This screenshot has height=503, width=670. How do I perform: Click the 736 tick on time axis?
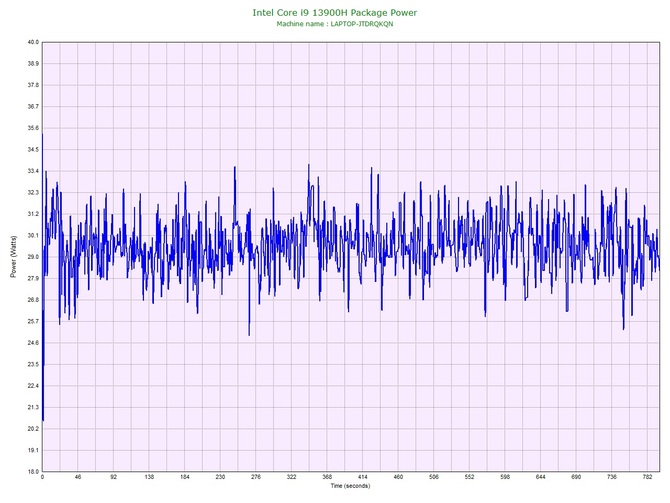pyautogui.click(x=612, y=477)
